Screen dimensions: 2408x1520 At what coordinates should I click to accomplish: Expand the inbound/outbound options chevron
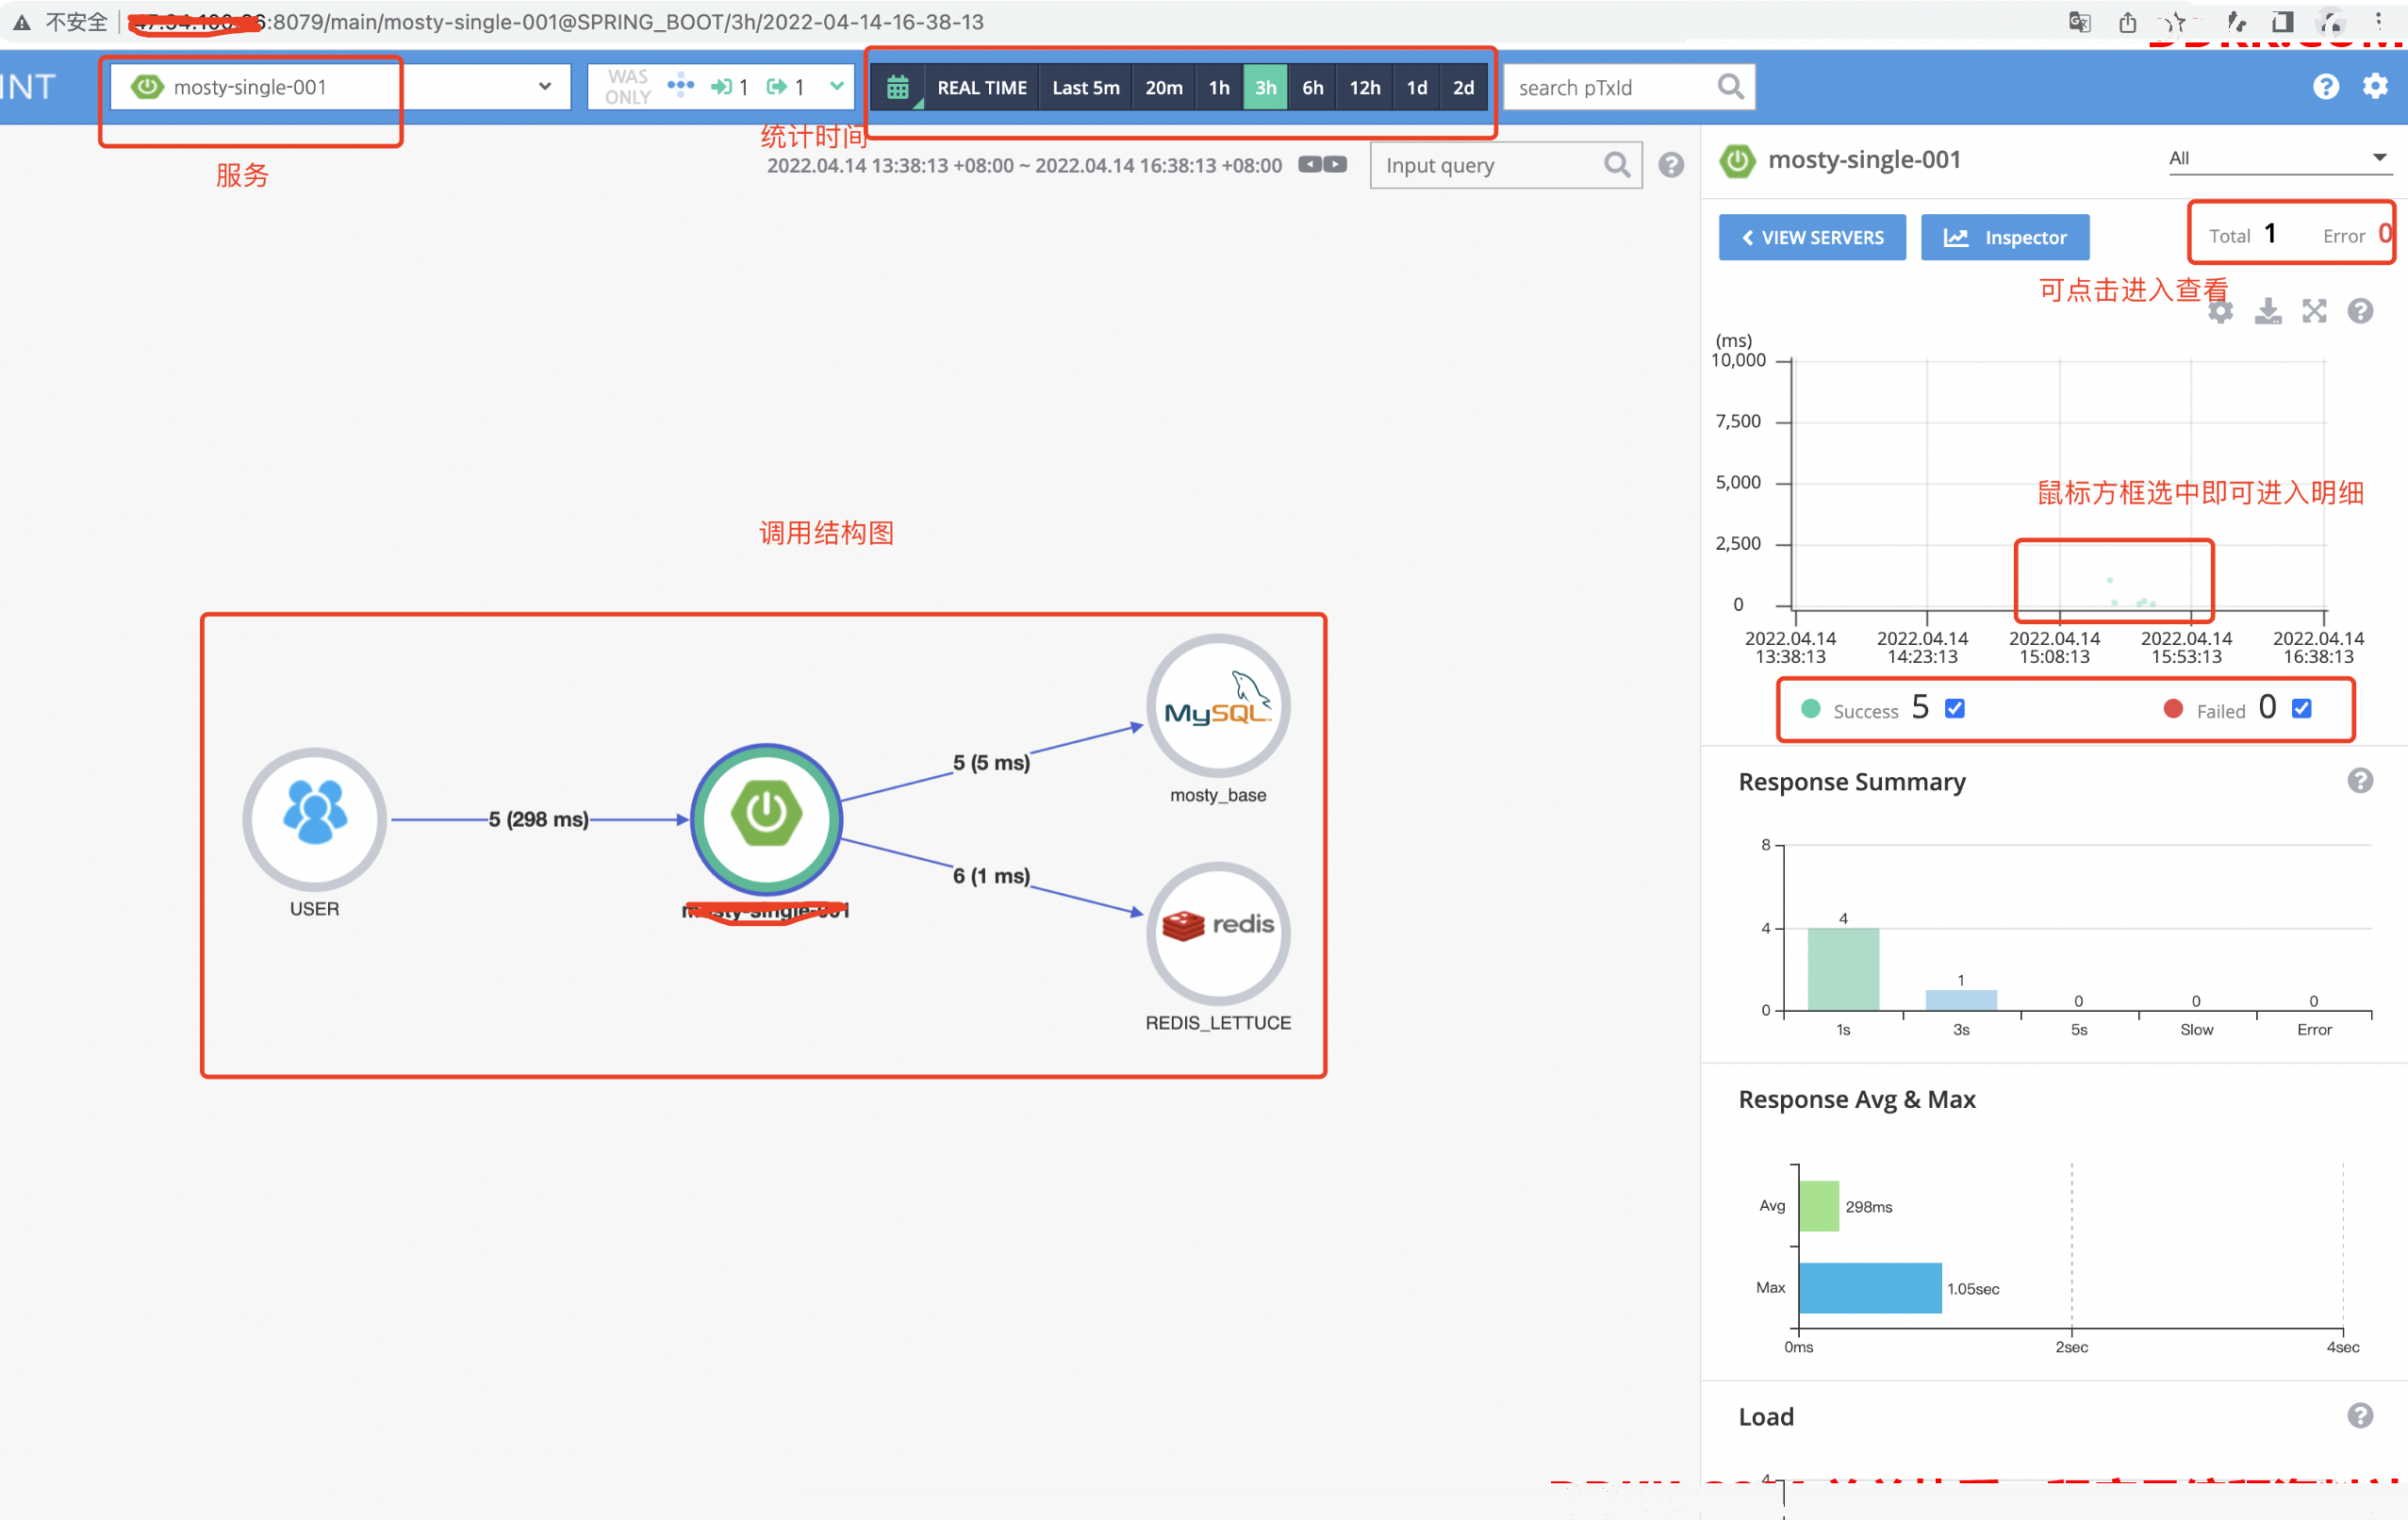836,86
